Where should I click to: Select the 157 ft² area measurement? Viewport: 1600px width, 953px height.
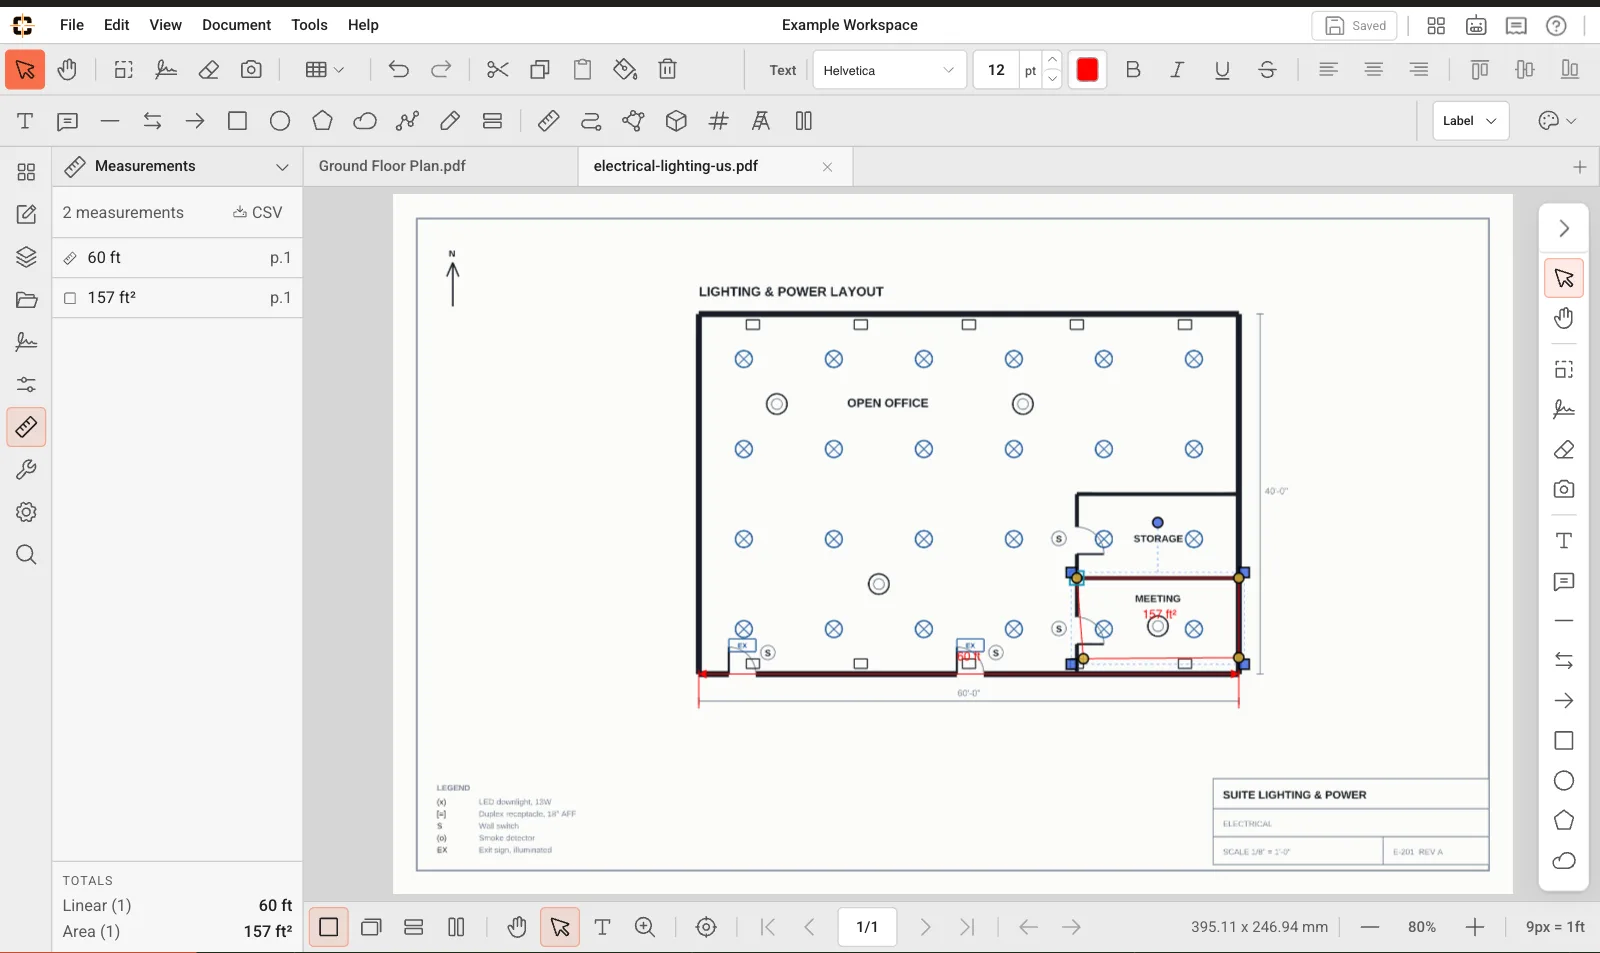pos(177,298)
